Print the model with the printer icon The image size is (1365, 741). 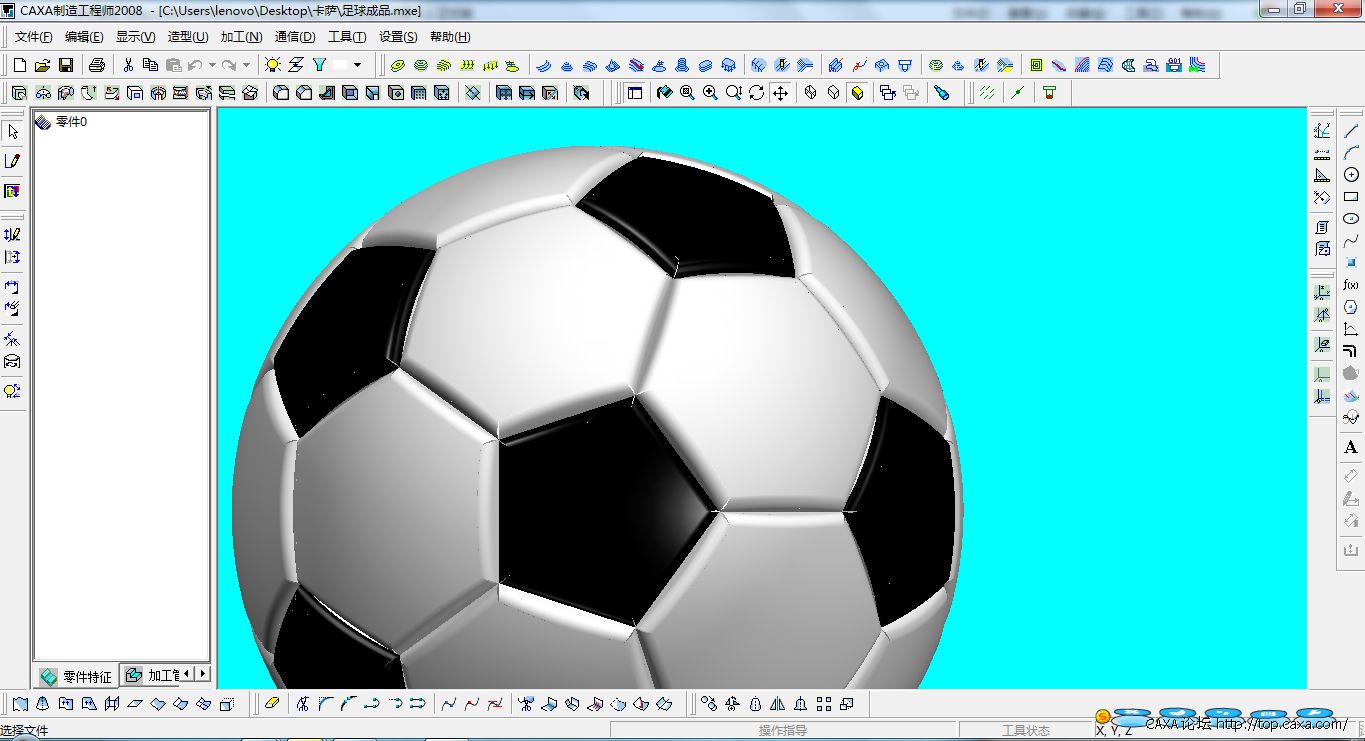pos(97,65)
